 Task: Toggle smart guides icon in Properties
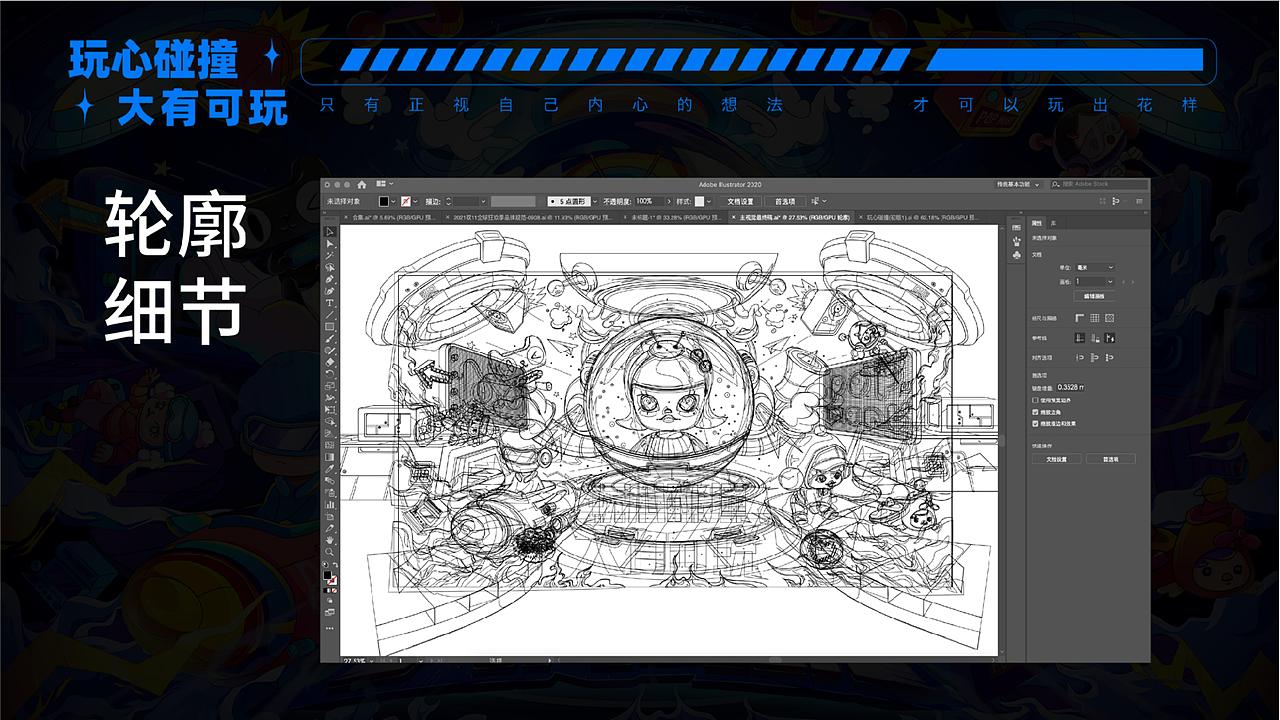pos(1110,338)
